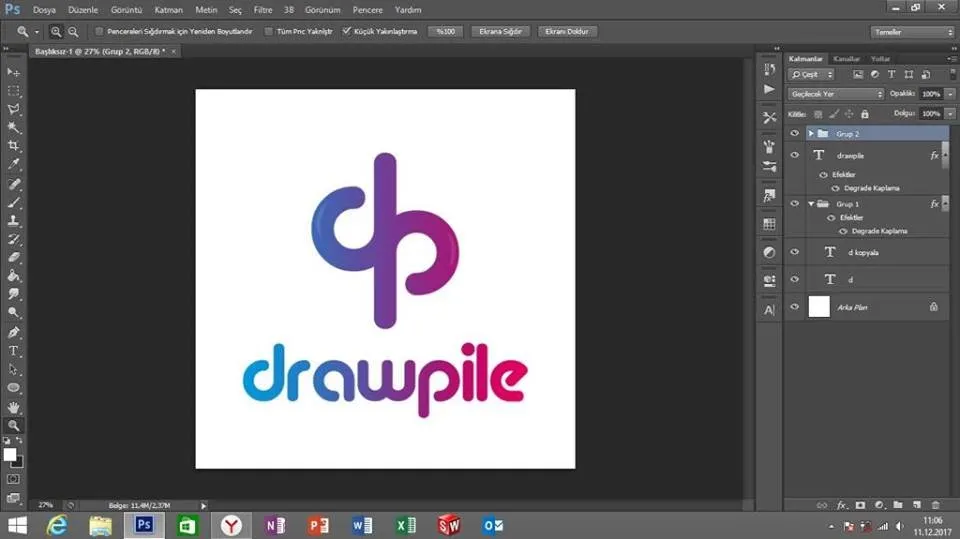Select the Move tool
960x539 pixels.
pos(13,72)
